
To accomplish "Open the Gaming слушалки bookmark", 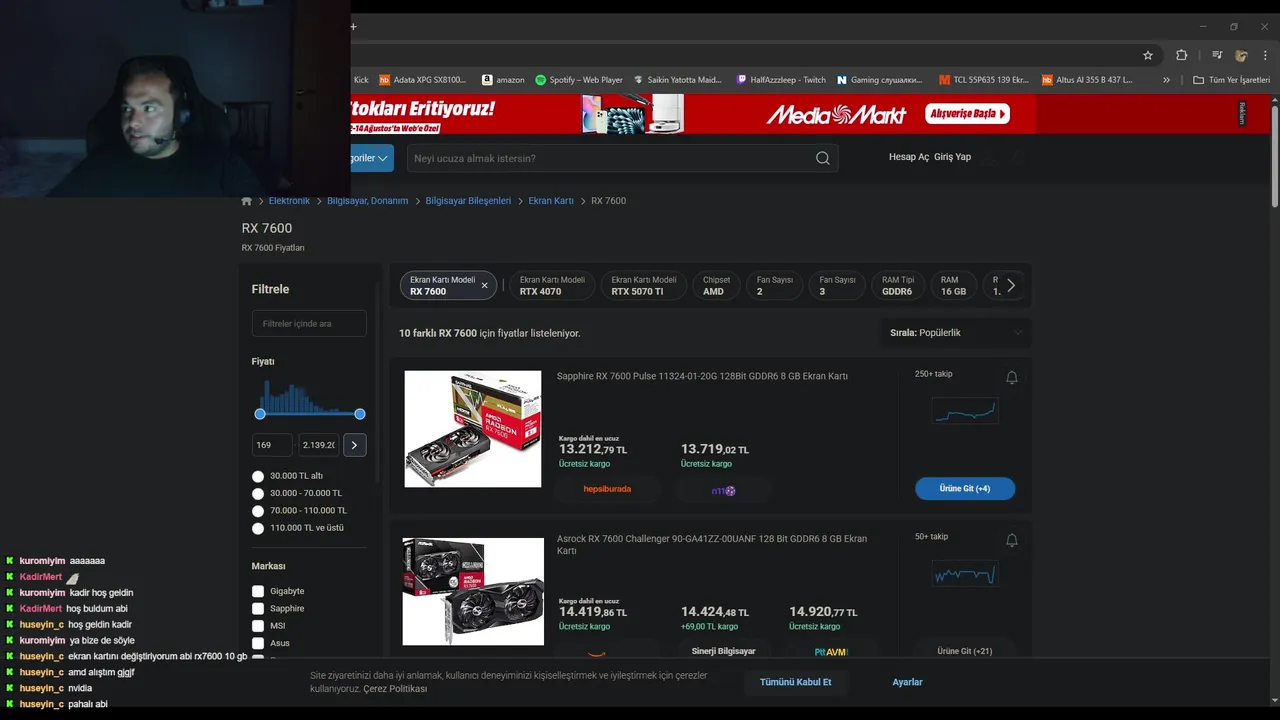I will [x=880, y=80].
